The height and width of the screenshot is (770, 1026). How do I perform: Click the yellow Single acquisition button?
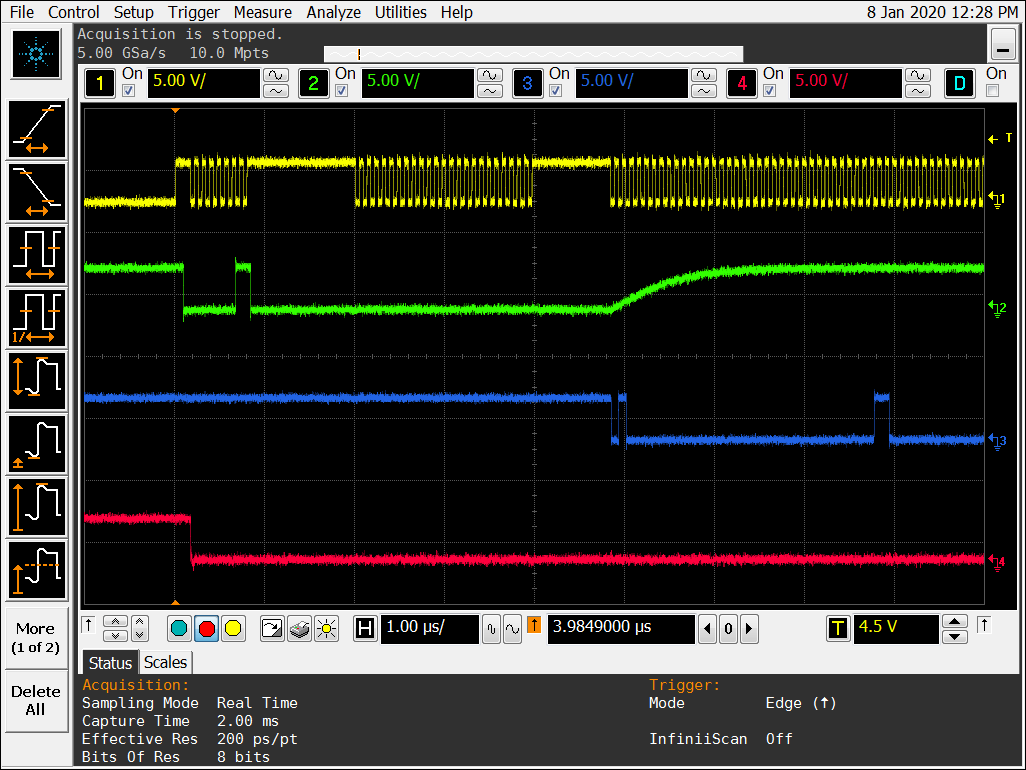(x=233, y=629)
